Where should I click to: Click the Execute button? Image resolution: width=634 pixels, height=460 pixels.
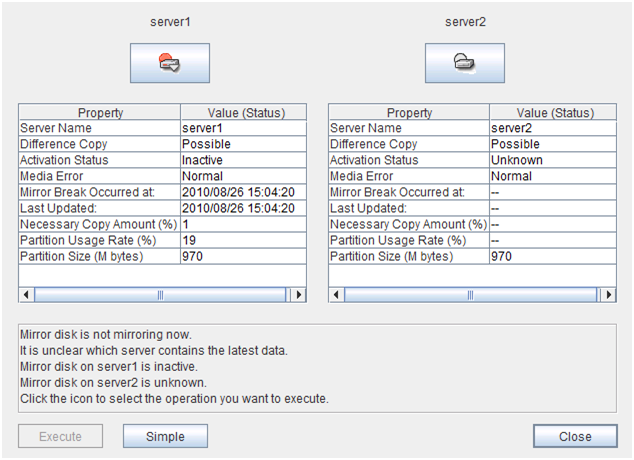pos(61,436)
